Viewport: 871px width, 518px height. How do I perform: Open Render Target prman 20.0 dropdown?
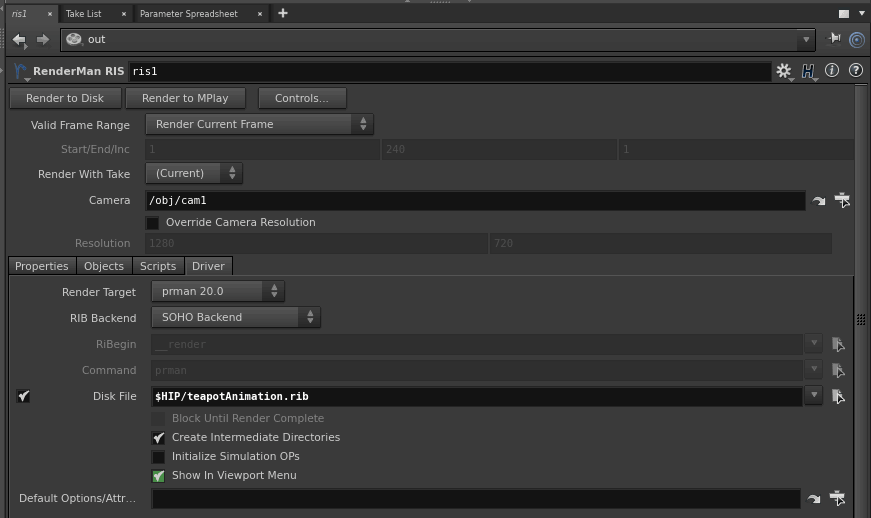point(218,291)
